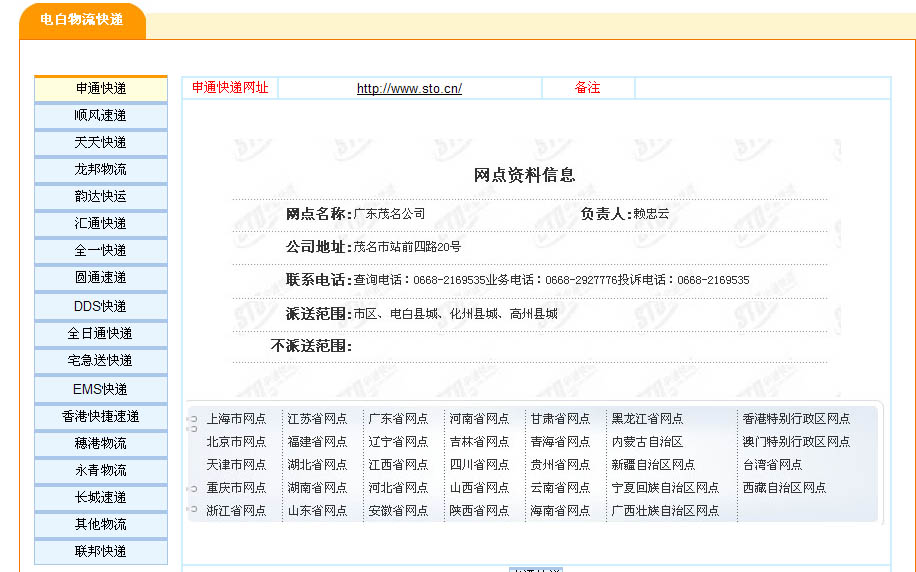Open 上海市网点 link
Image resolution: width=916 pixels, height=572 pixels.
click(x=236, y=419)
